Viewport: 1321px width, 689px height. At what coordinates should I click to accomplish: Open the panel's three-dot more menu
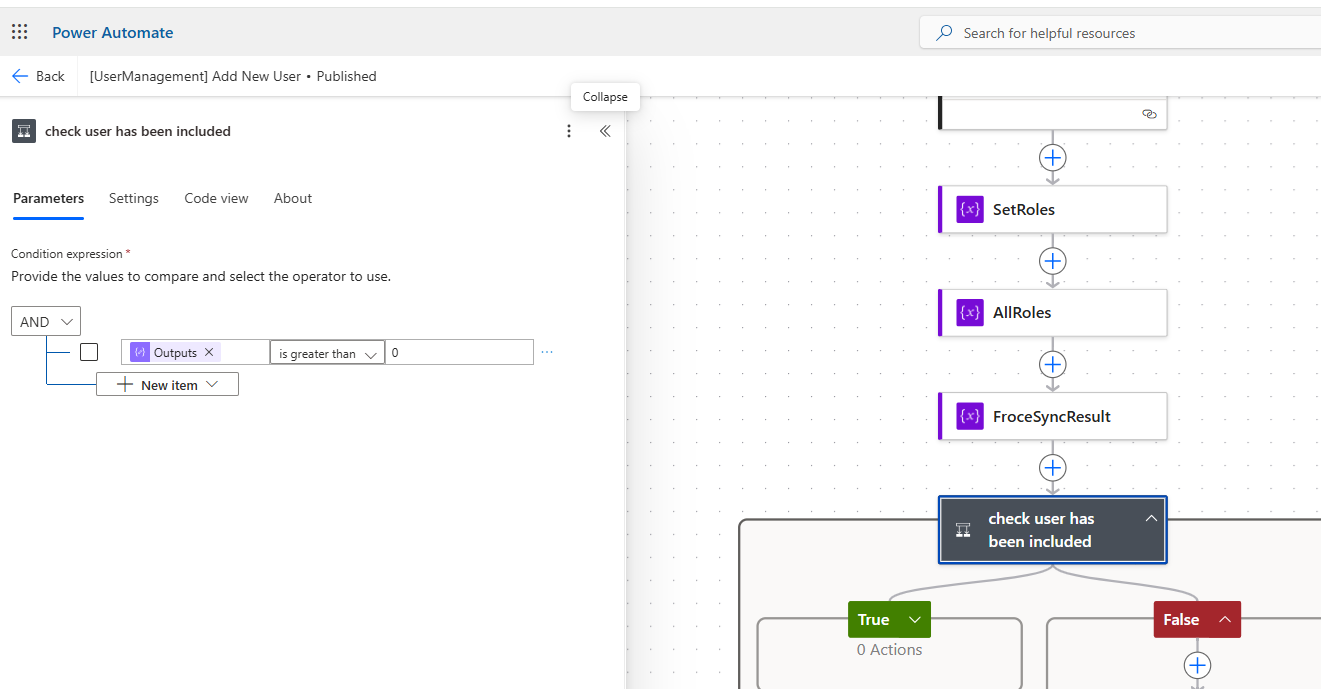point(569,131)
